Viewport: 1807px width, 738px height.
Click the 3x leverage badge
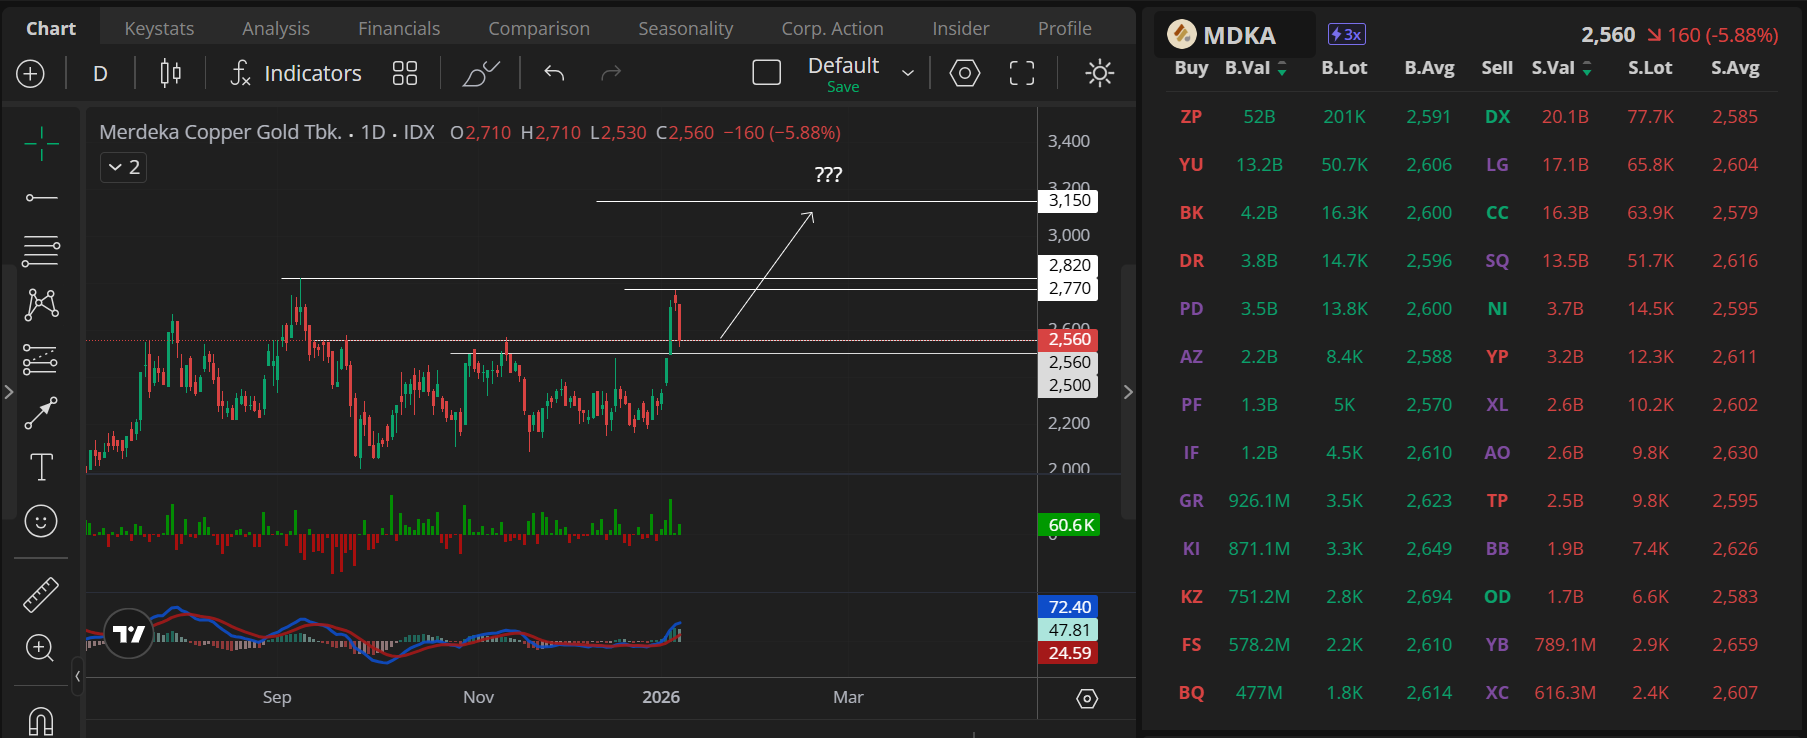tap(1346, 35)
